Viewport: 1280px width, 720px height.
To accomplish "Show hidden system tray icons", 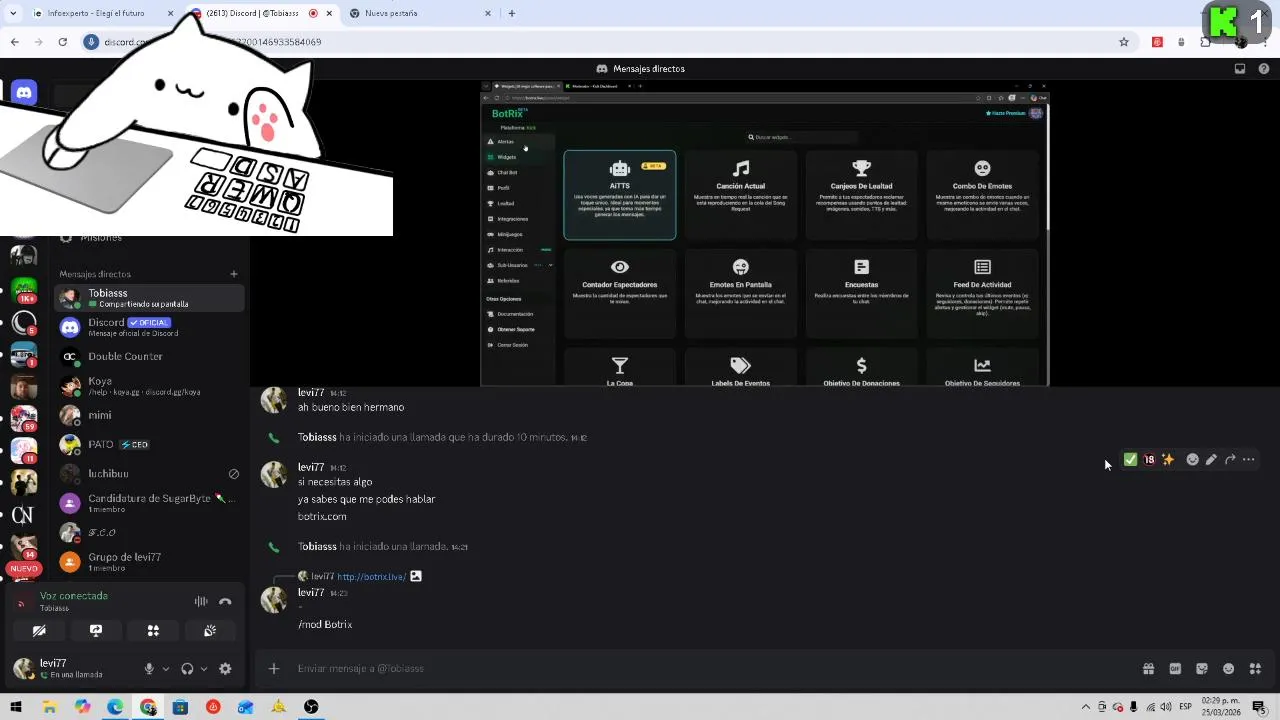I will click(1086, 707).
